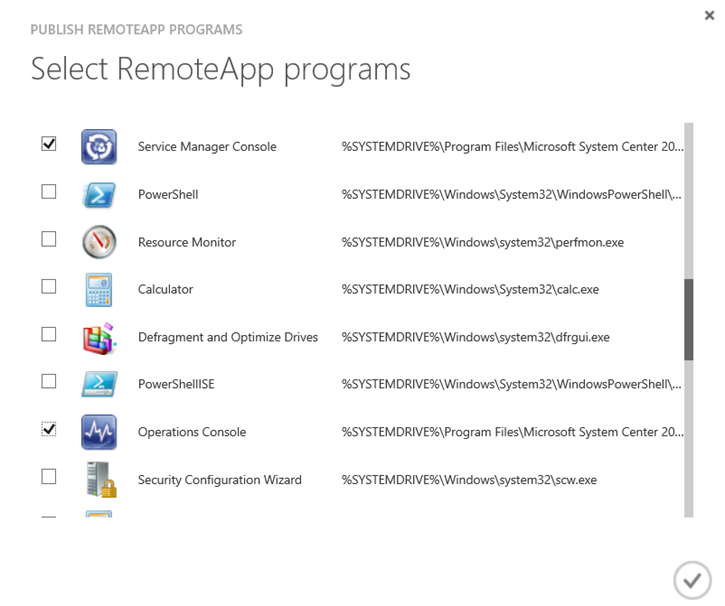The height and width of the screenshot is (606, 725).
Task: Enable the Resource Monitor checkbox
Action: tap(49, 239)
